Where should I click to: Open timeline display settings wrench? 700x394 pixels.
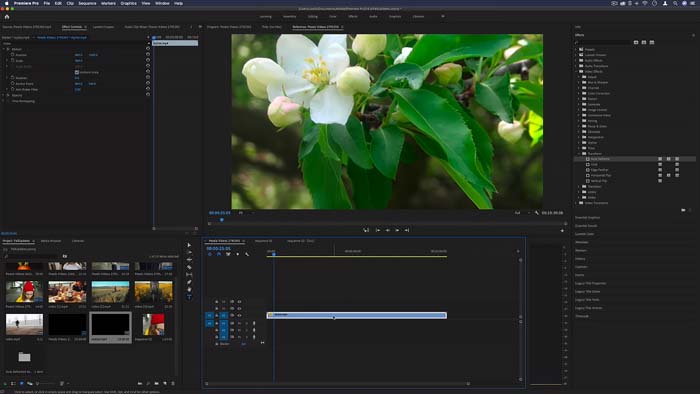click(x=247, y=254)
